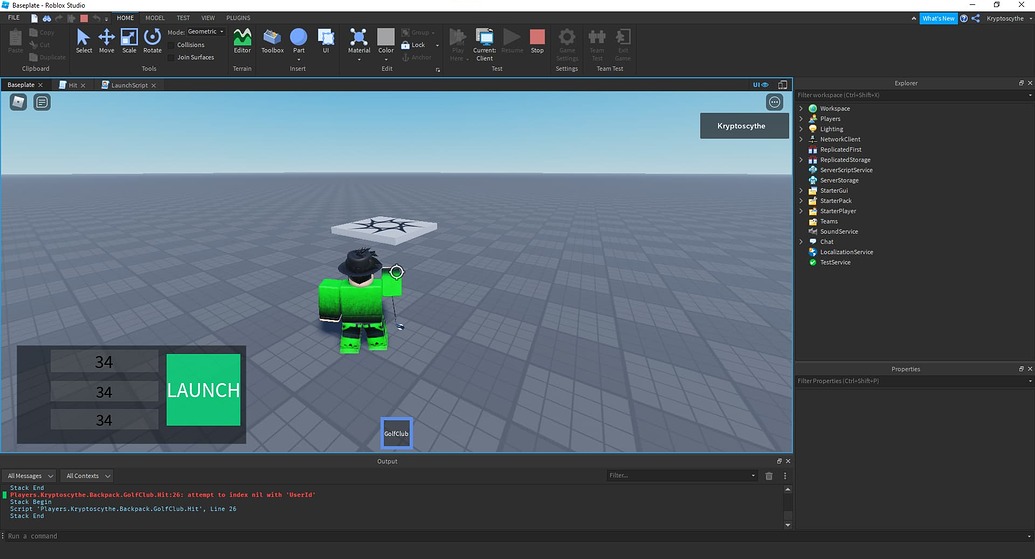Expand the ReplicatedStorage node

[x=801, y=160]
